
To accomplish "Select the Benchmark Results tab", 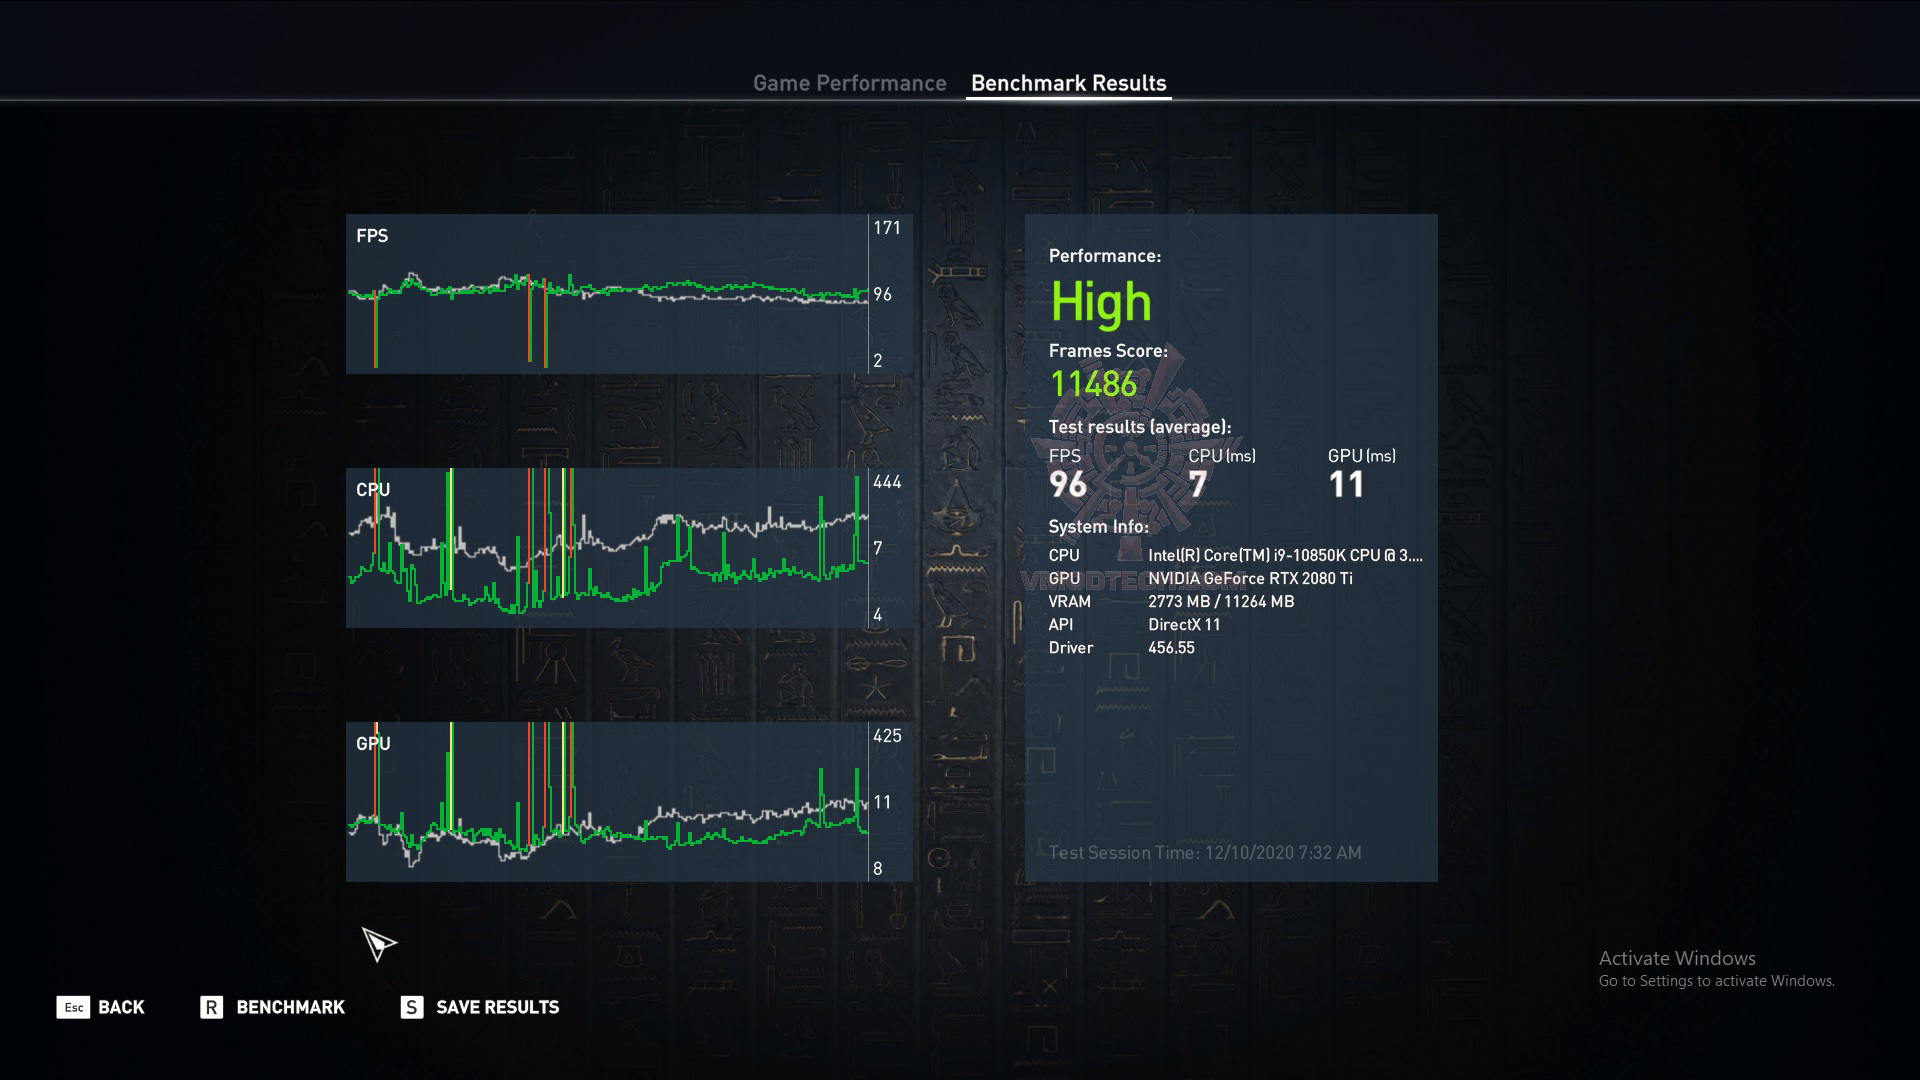I will coord(1068,83).
